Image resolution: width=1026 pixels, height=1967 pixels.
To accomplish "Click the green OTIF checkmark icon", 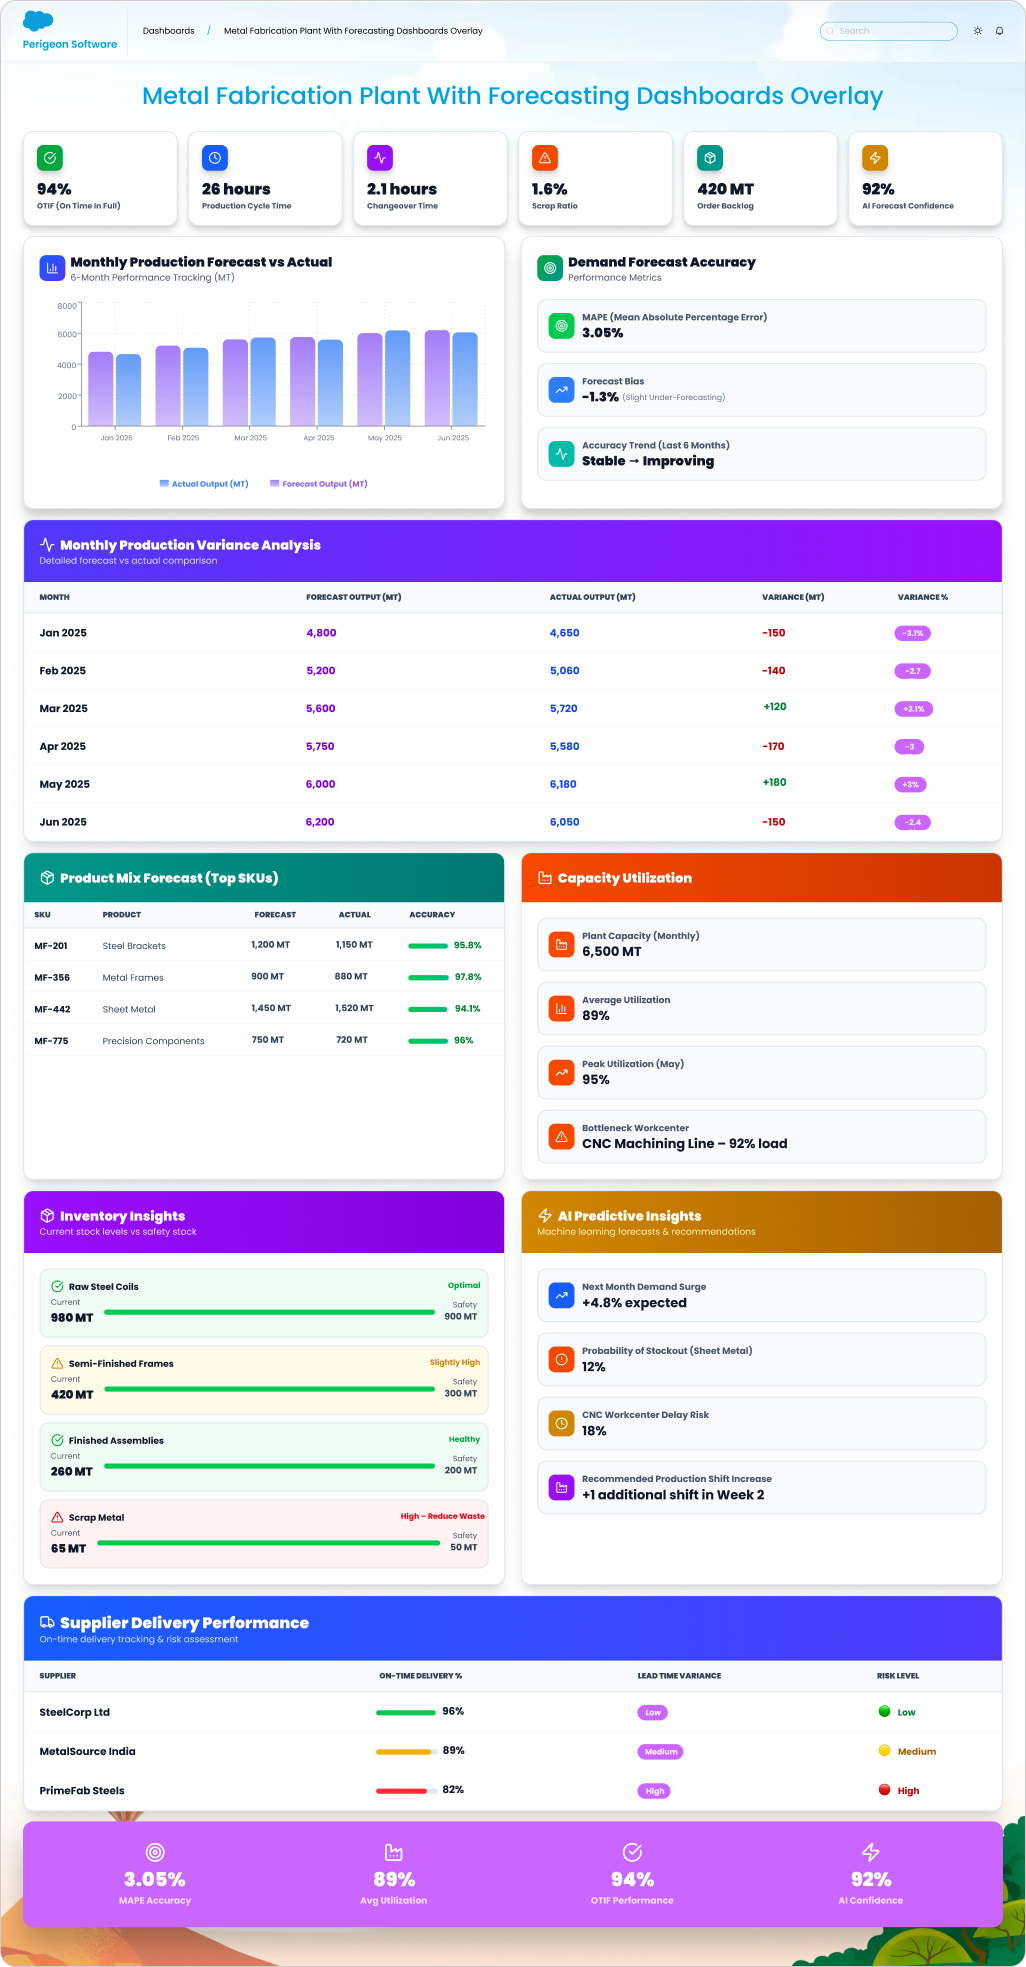I will 50,158.
